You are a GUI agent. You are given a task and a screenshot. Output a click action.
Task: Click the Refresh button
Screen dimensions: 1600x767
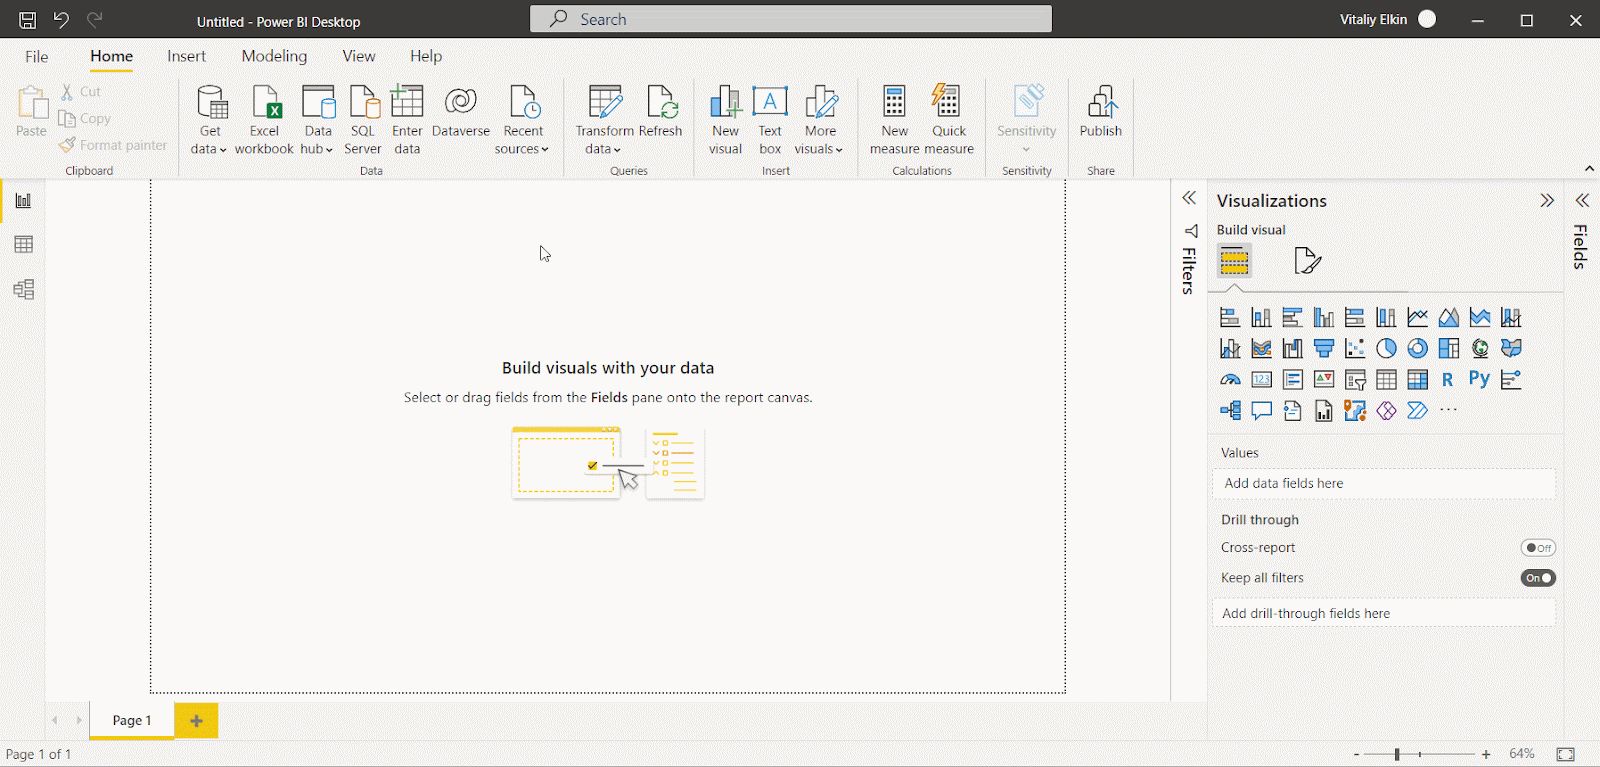point(660,112)
